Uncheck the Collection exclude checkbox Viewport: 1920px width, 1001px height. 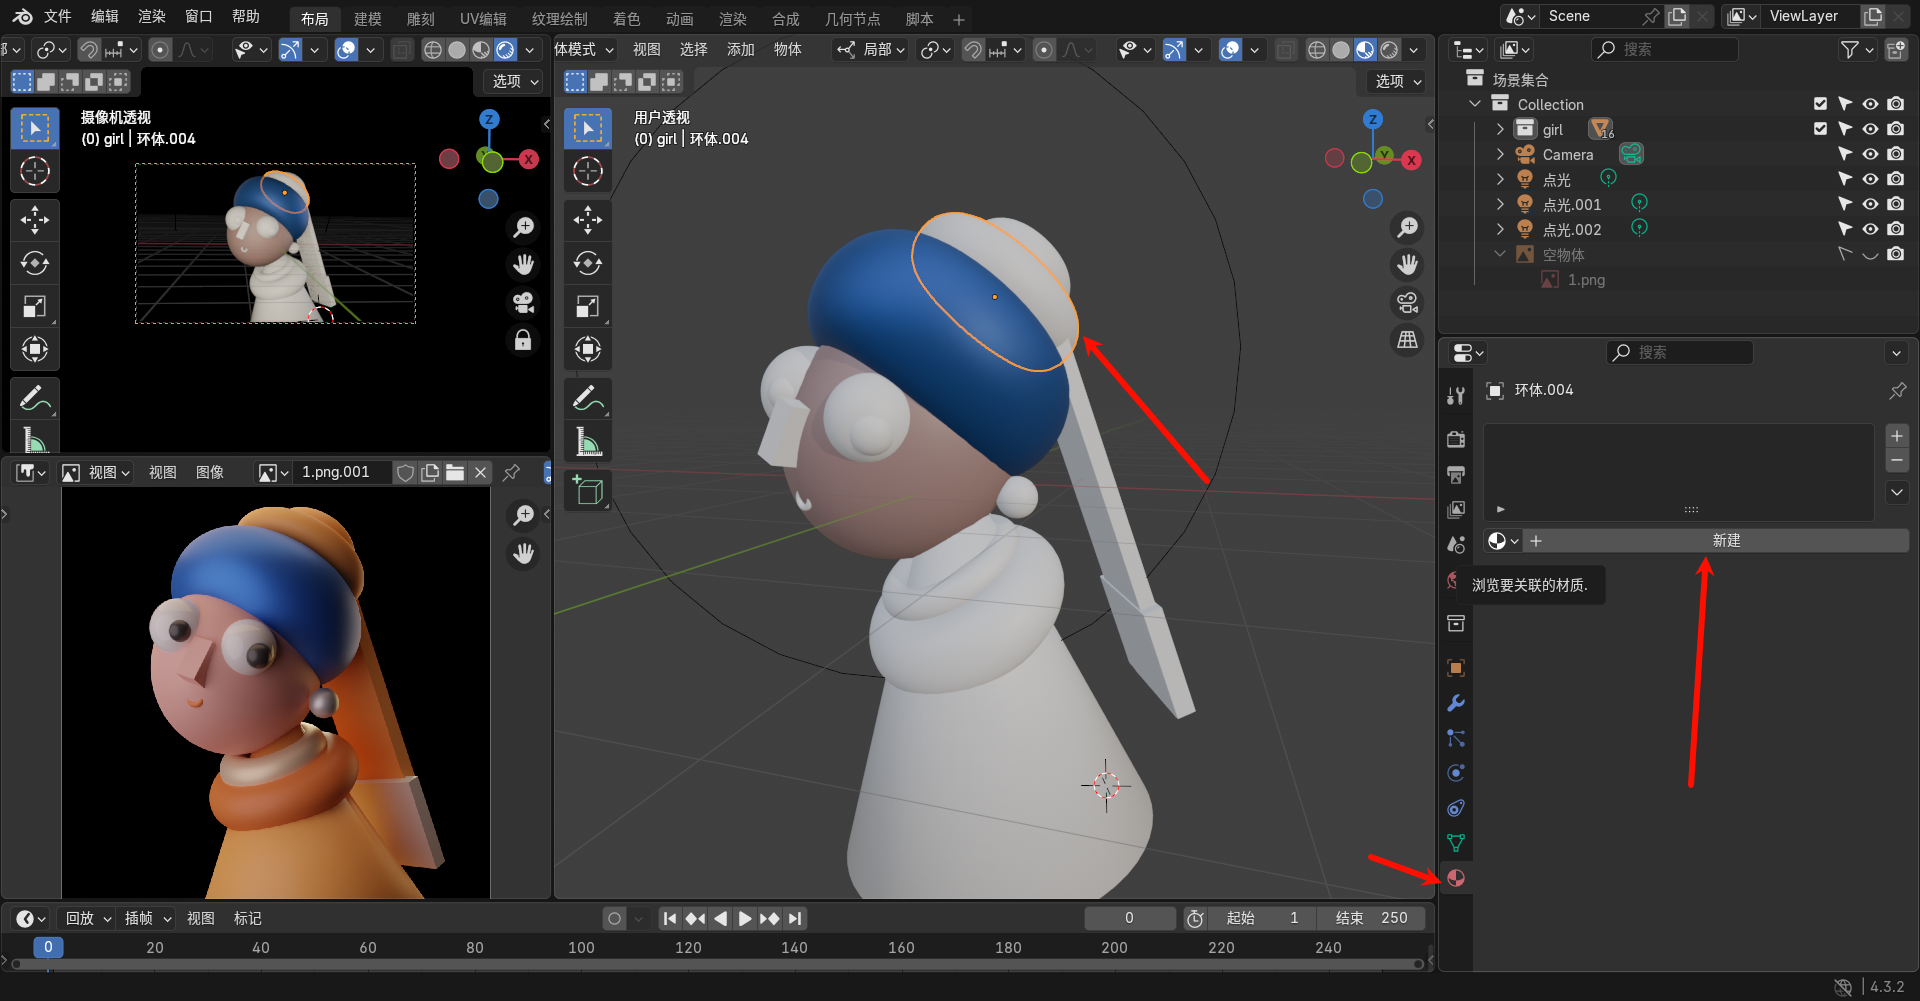pos(1820,104)
